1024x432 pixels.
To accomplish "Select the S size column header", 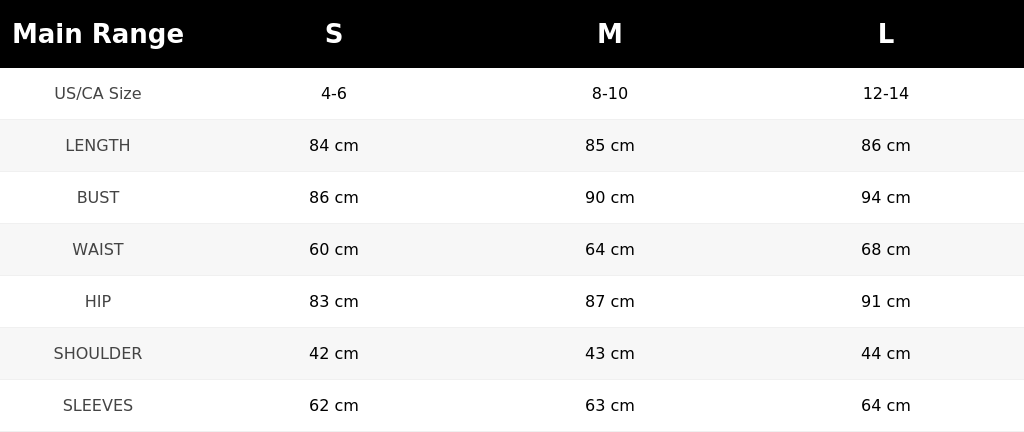I will 334,34.
